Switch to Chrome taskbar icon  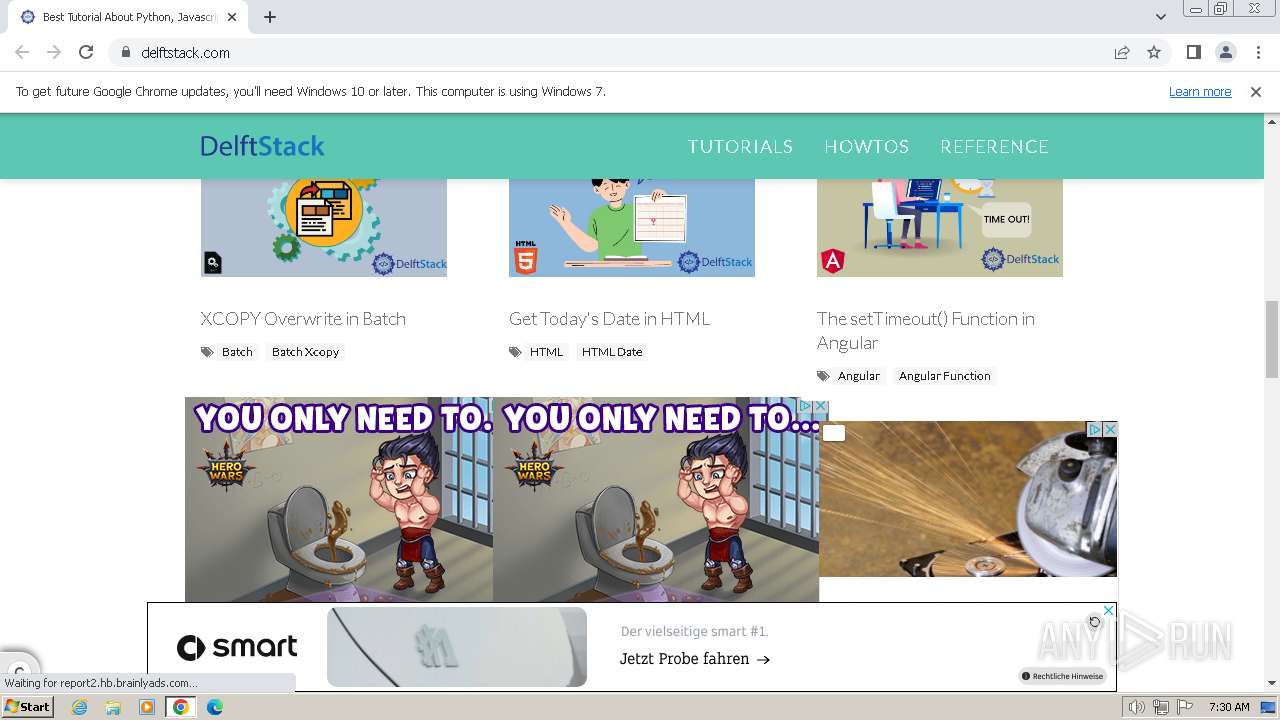click(x=181, y=707)
